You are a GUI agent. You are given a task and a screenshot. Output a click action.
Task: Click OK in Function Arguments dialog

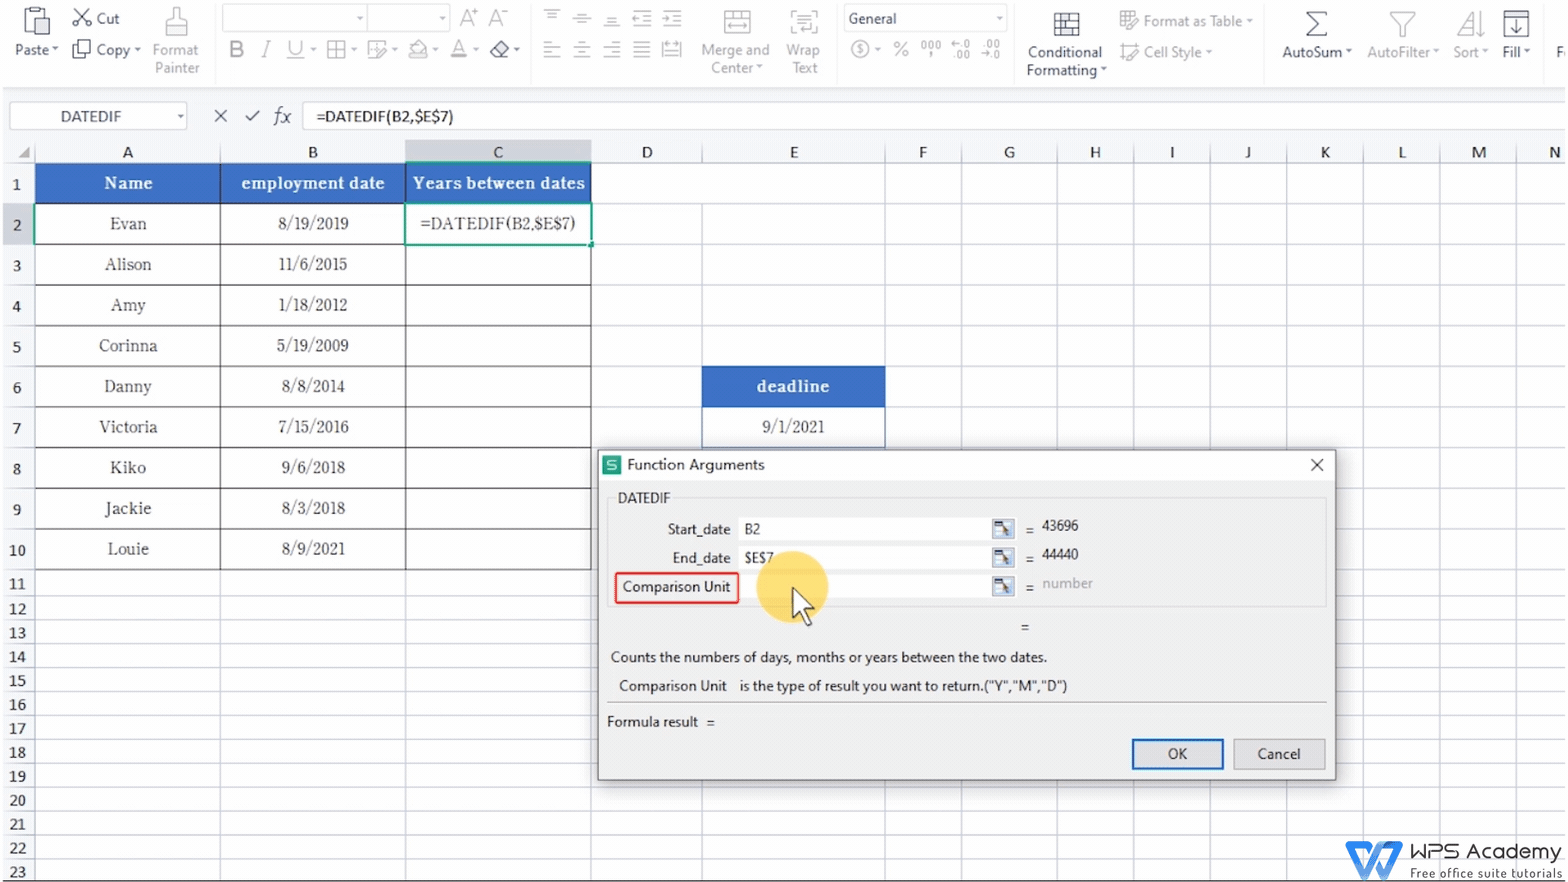click(x=1177, y=754)
